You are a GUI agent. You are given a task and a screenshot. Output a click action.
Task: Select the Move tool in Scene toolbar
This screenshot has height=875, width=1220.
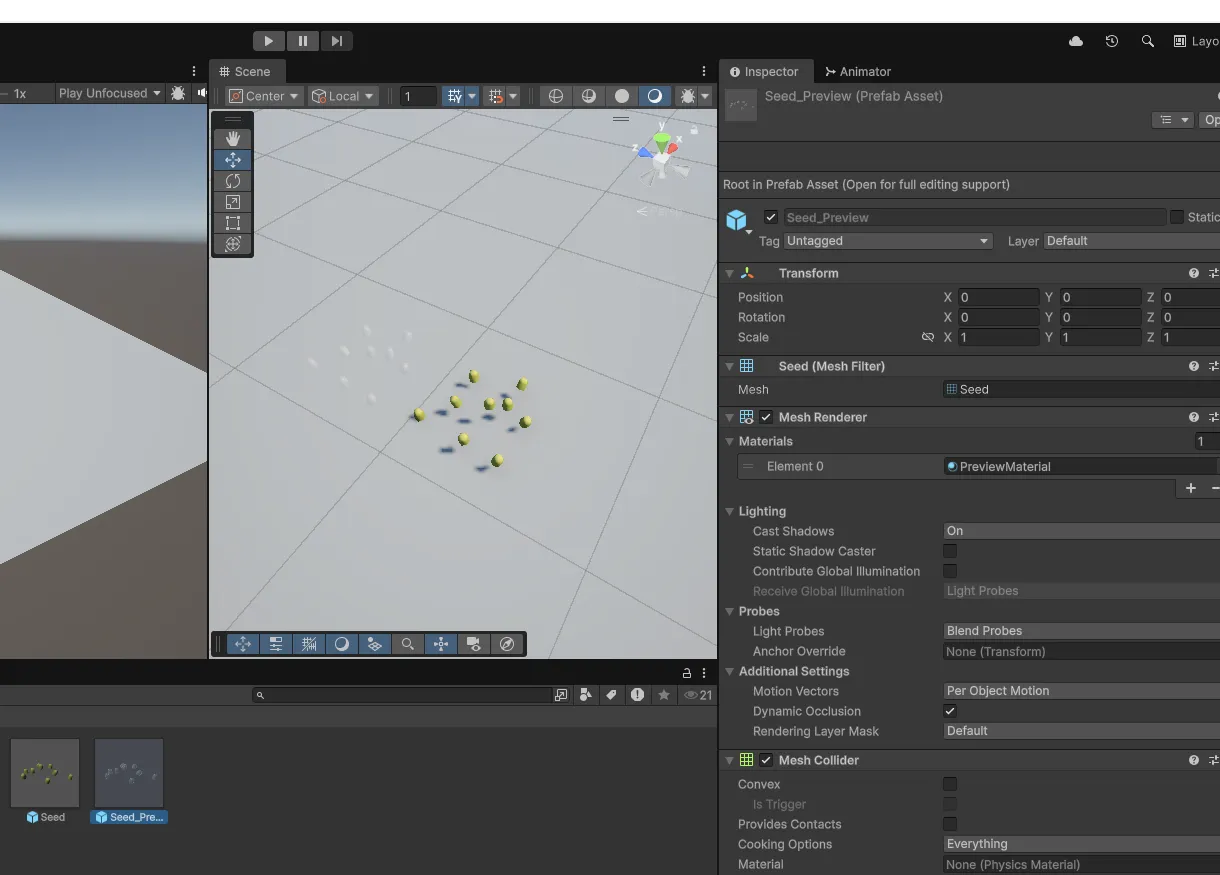[x=233, y=160]
